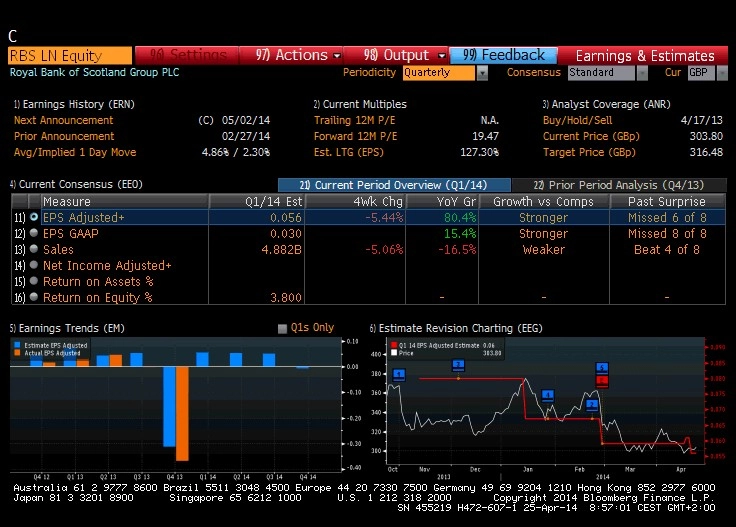Enable Q1s Only checkbox

(x=282, y=328)
